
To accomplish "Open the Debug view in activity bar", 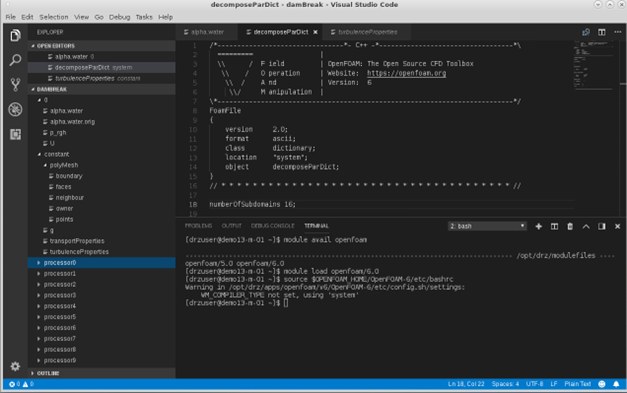I will click(15, 110).
